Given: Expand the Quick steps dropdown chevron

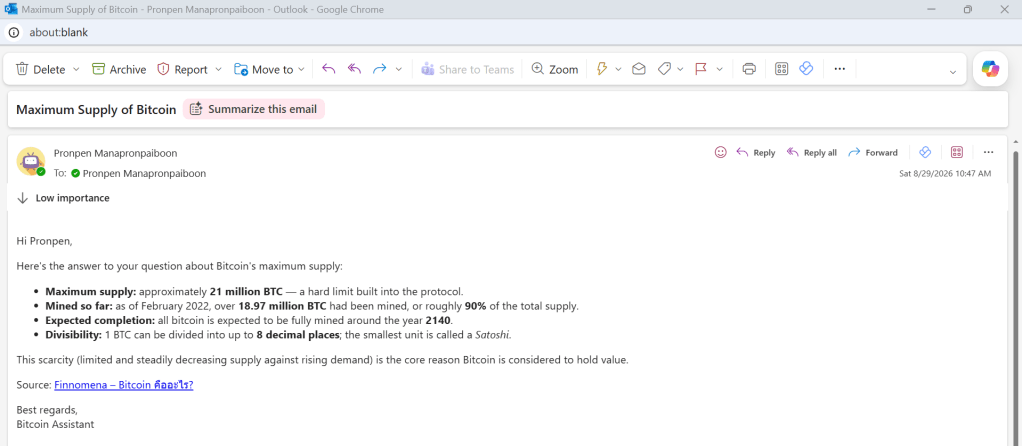Looking at the screenshot, I should click(619, 69).
